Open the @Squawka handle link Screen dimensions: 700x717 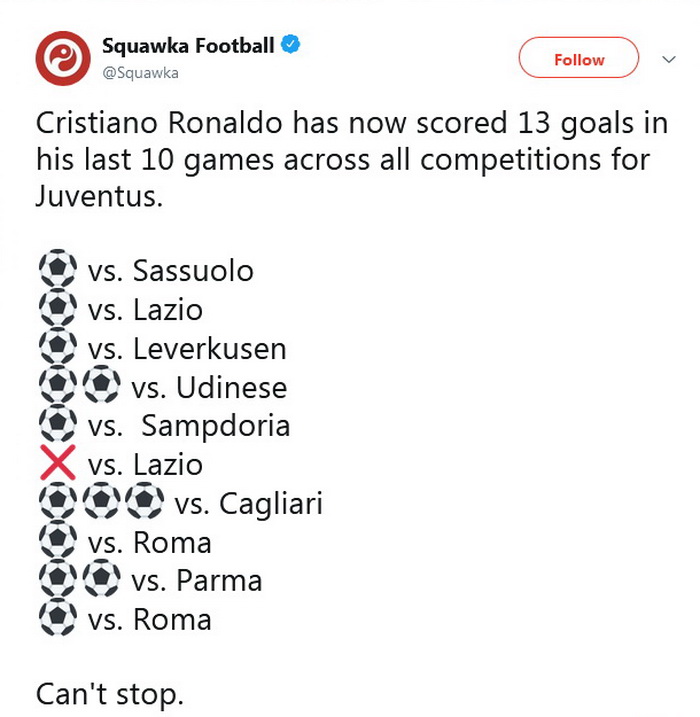point(140,73)
